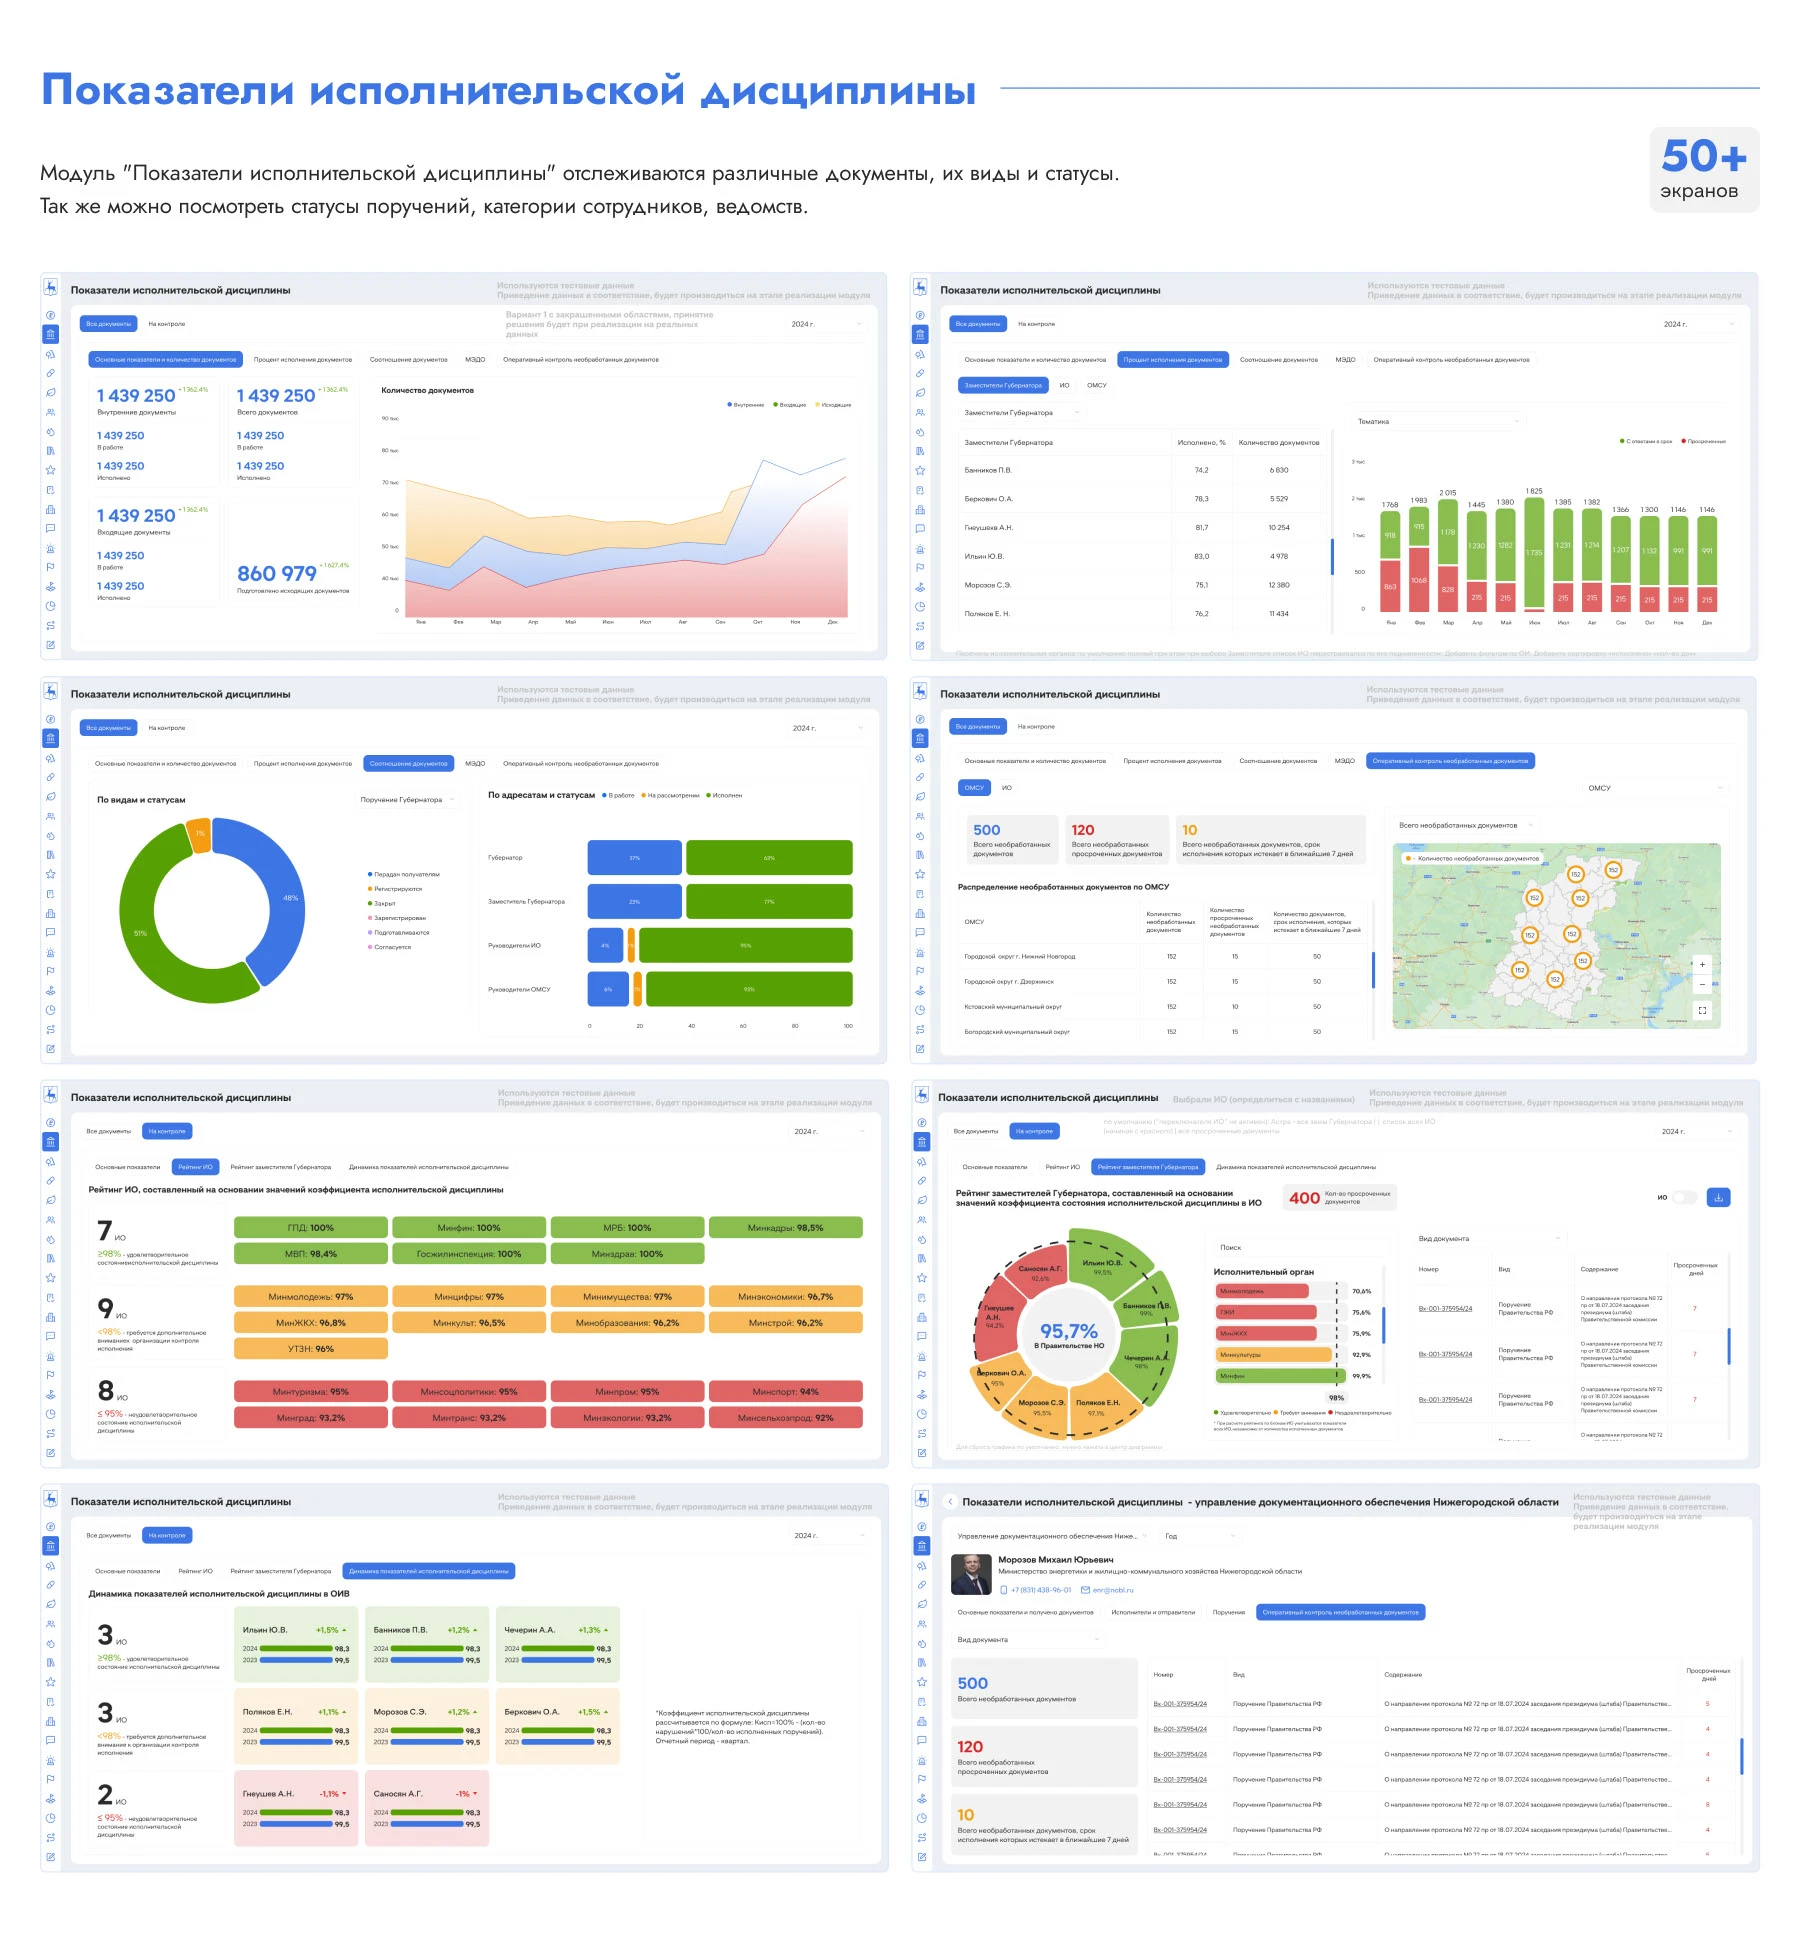Zoom in on the map with plus button
This screenshot has width=1800, height=1943.
click(1702, 965)
